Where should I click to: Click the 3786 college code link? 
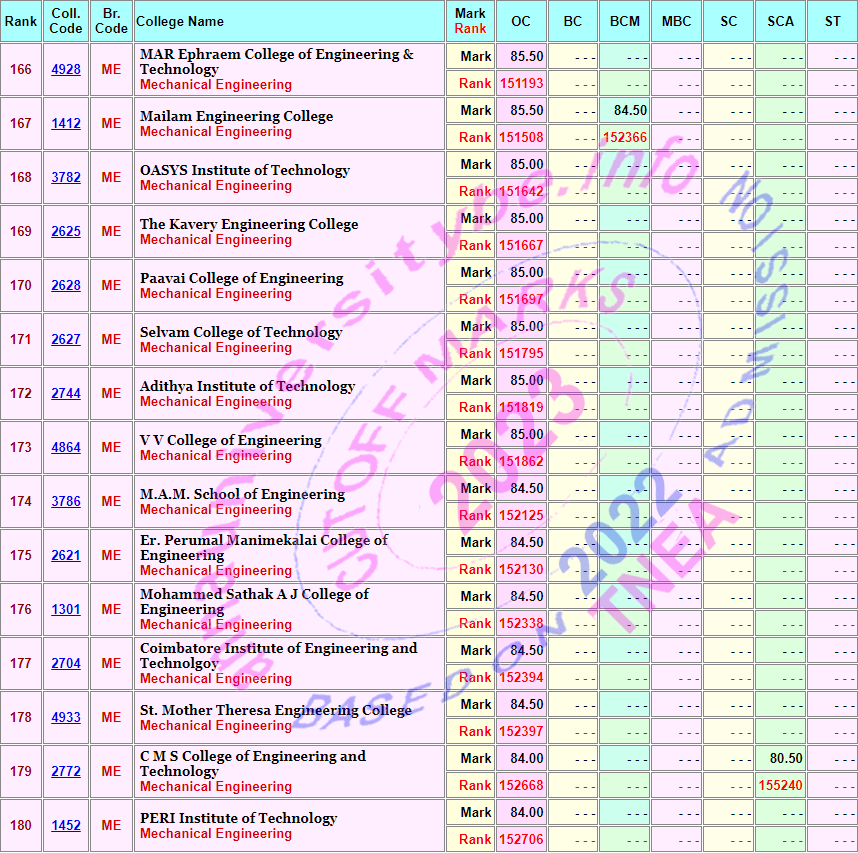tap(66, 502)
